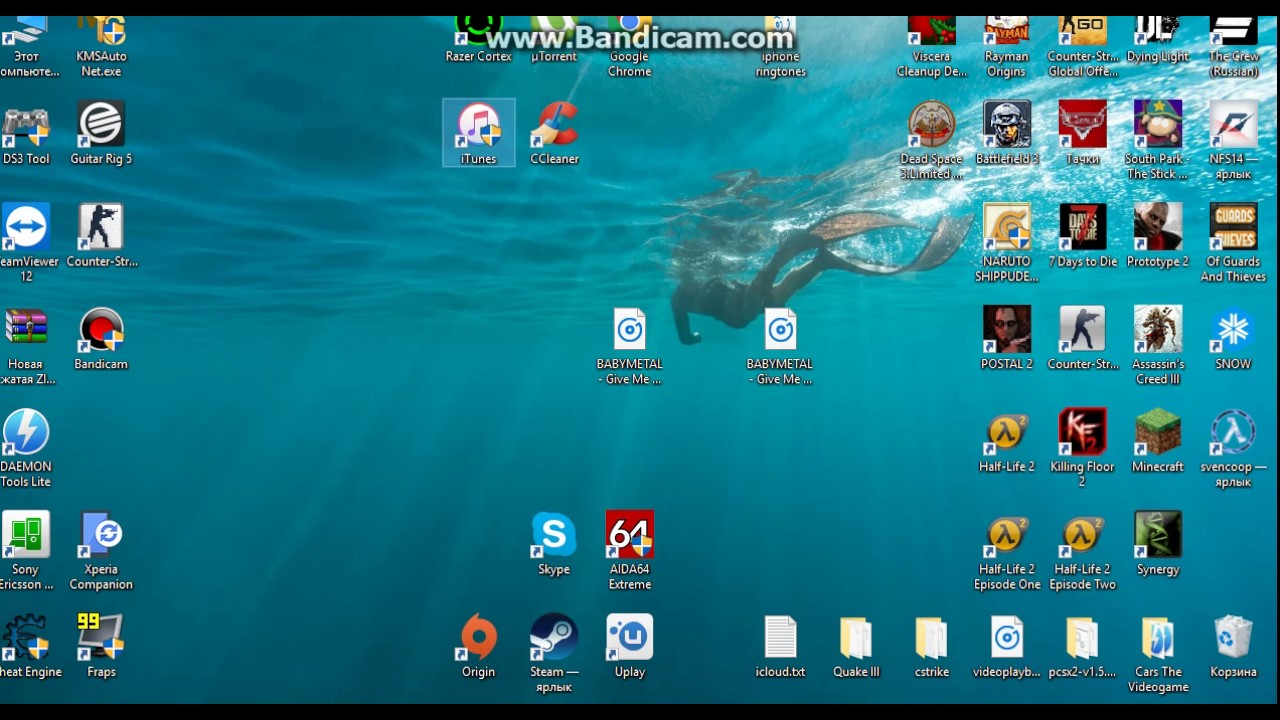Open the pcsx2-v1.5 folder

(1082, 637)
